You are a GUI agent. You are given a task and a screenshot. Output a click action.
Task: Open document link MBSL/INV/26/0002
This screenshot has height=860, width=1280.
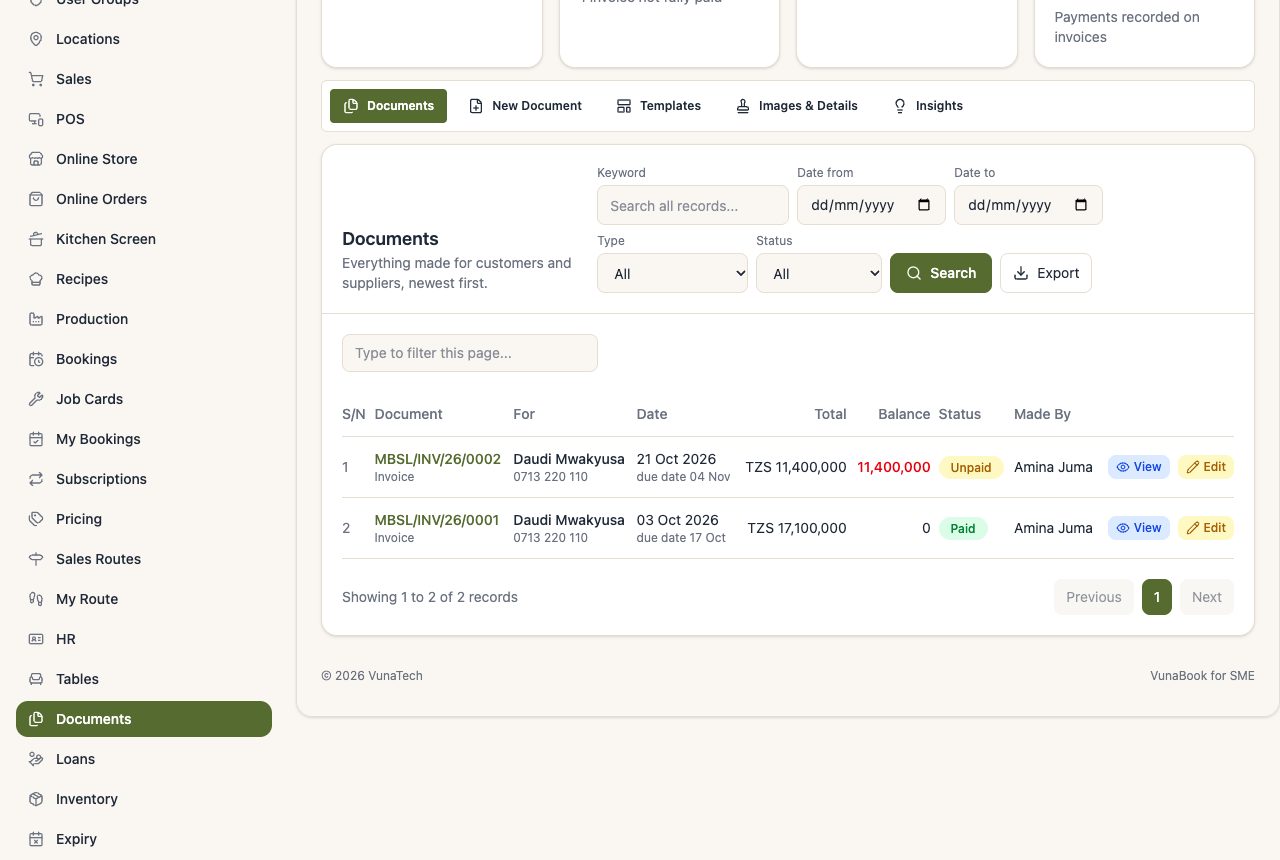coord(438,459)
